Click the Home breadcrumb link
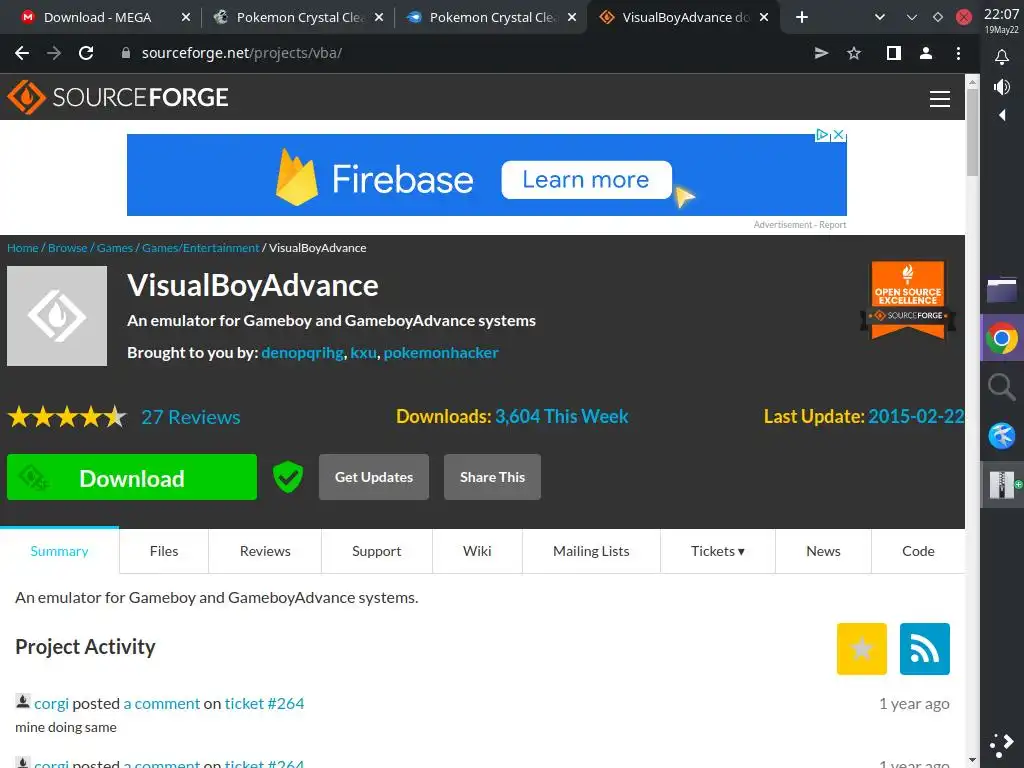 coord(23,248)
